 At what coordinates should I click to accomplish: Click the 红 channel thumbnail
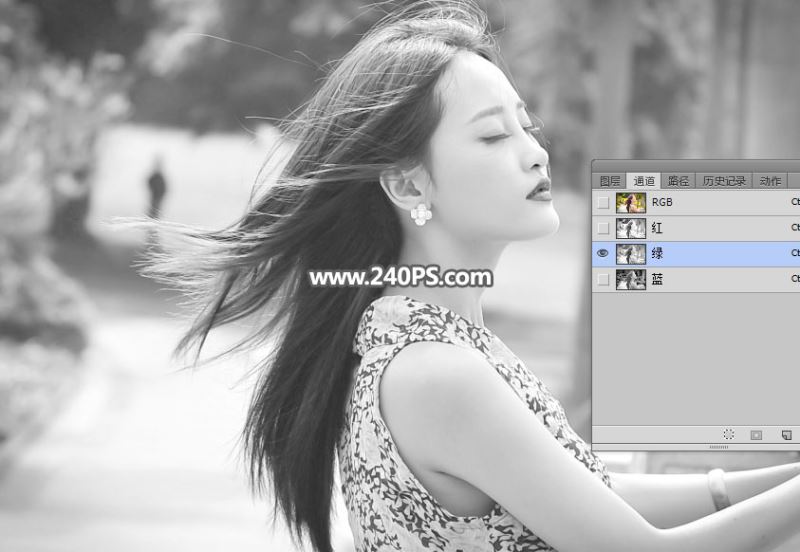click(x=631, y=228)
